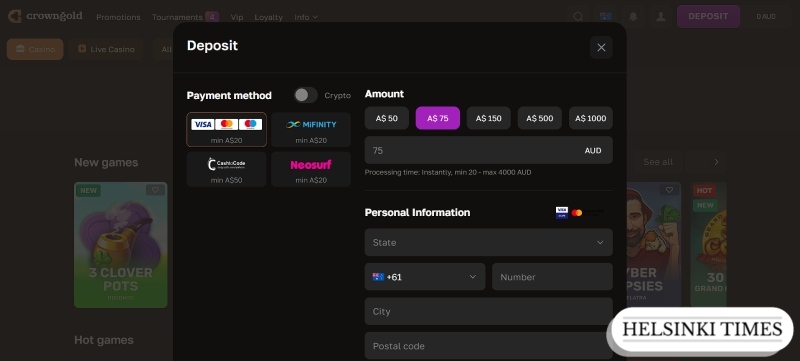The image size is (800, 361).
Task: Open the 3 Clover Pots game thumbnail
Action: click(121, 245)
